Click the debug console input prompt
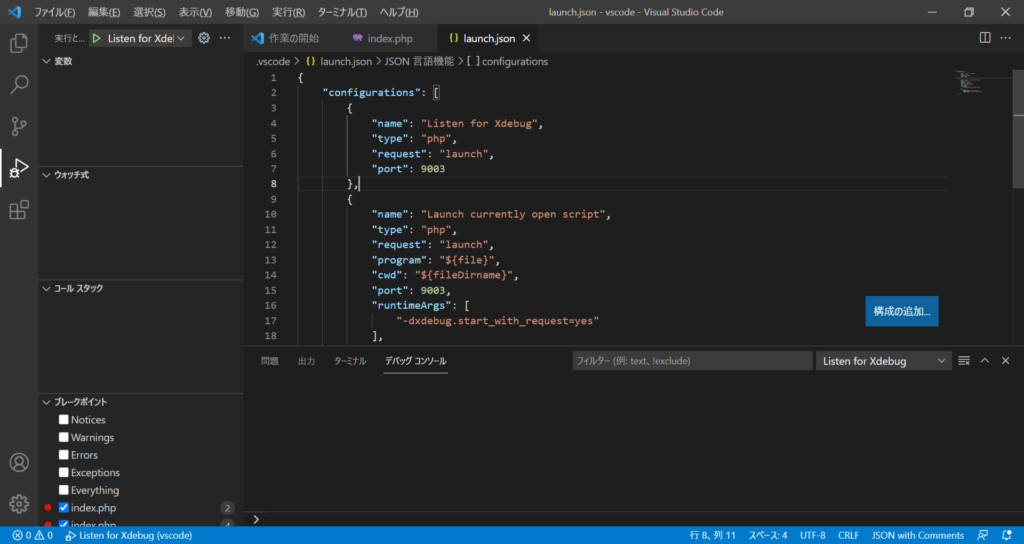 pos(633,519)
